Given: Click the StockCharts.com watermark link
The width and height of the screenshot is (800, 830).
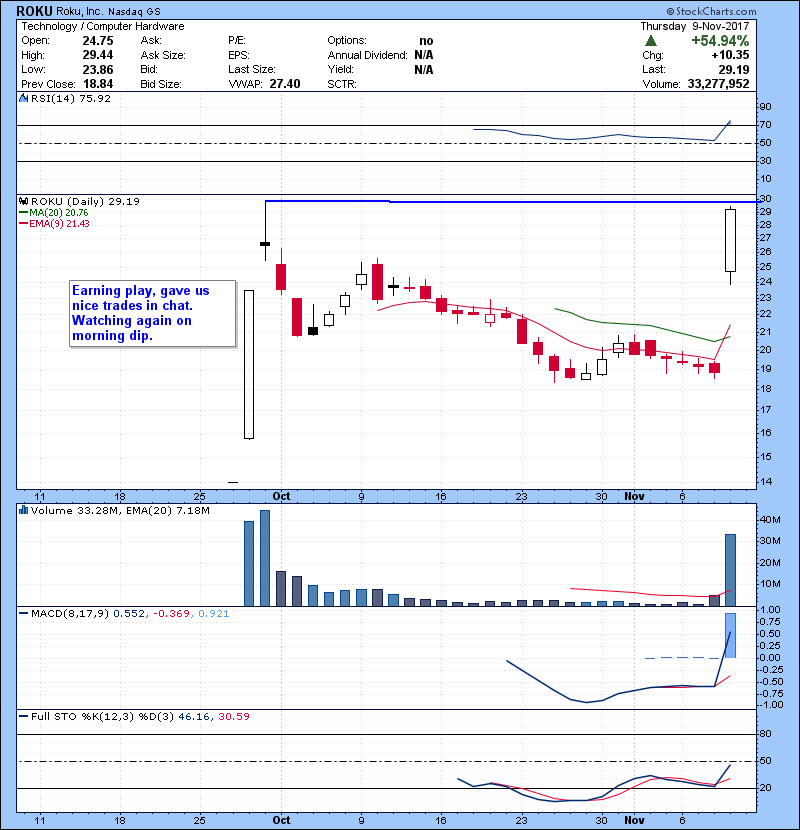Looking at the screenshot, I should pyautogui.click(x=748, y=9).
